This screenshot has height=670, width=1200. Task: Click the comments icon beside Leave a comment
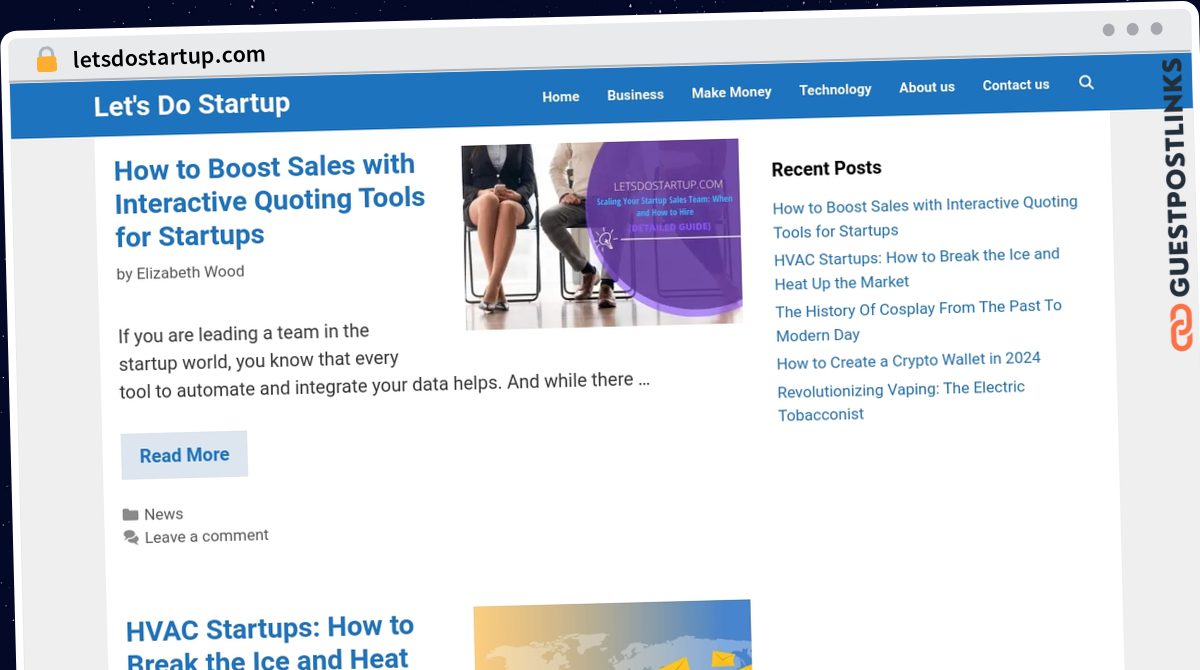(x=131, y=538)
